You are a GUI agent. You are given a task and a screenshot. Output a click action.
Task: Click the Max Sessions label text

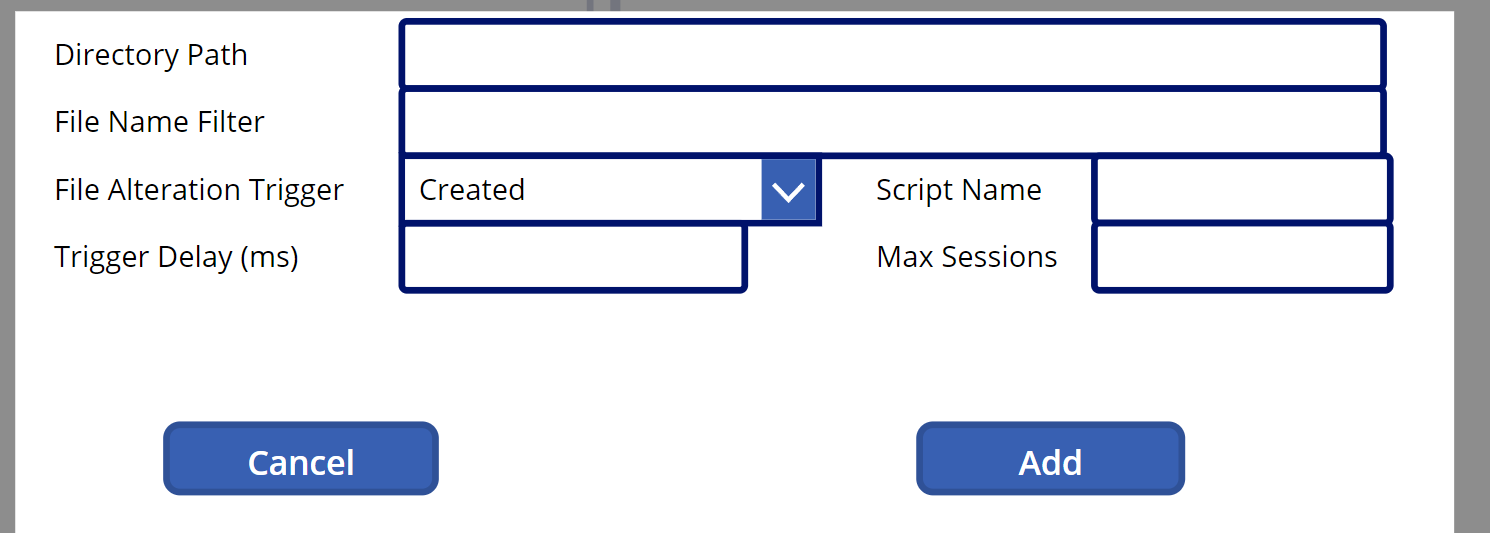pyautogui.click(x=967, y=258)
